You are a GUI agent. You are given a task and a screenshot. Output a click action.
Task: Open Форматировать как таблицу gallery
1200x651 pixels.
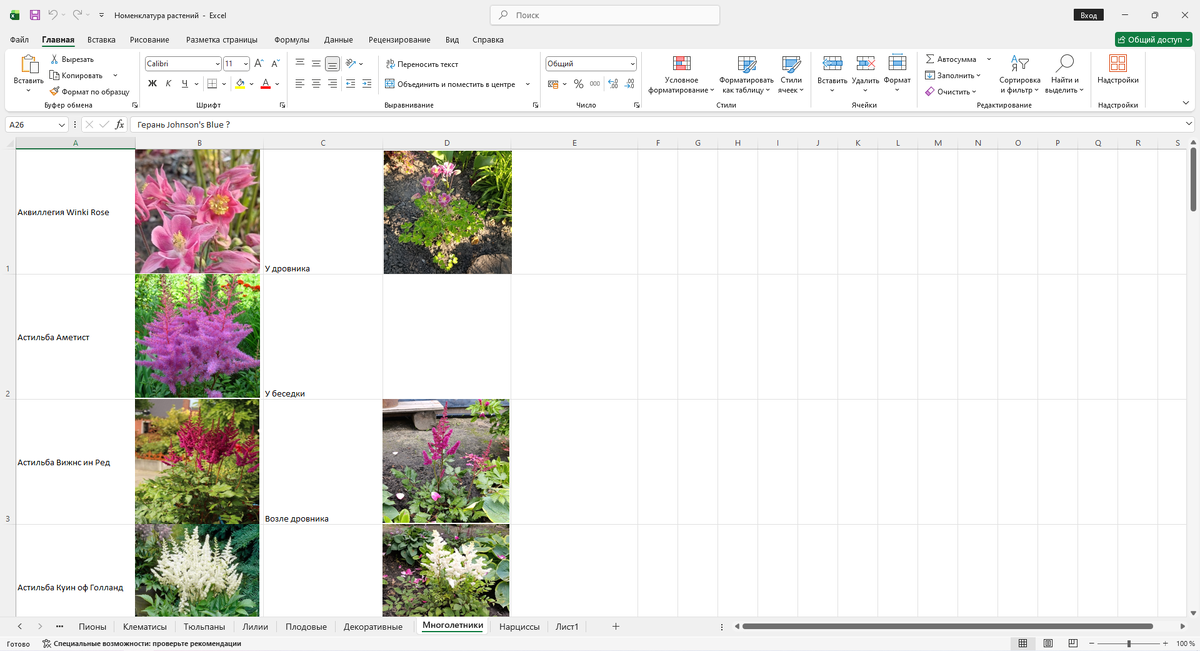coord(746,74)
